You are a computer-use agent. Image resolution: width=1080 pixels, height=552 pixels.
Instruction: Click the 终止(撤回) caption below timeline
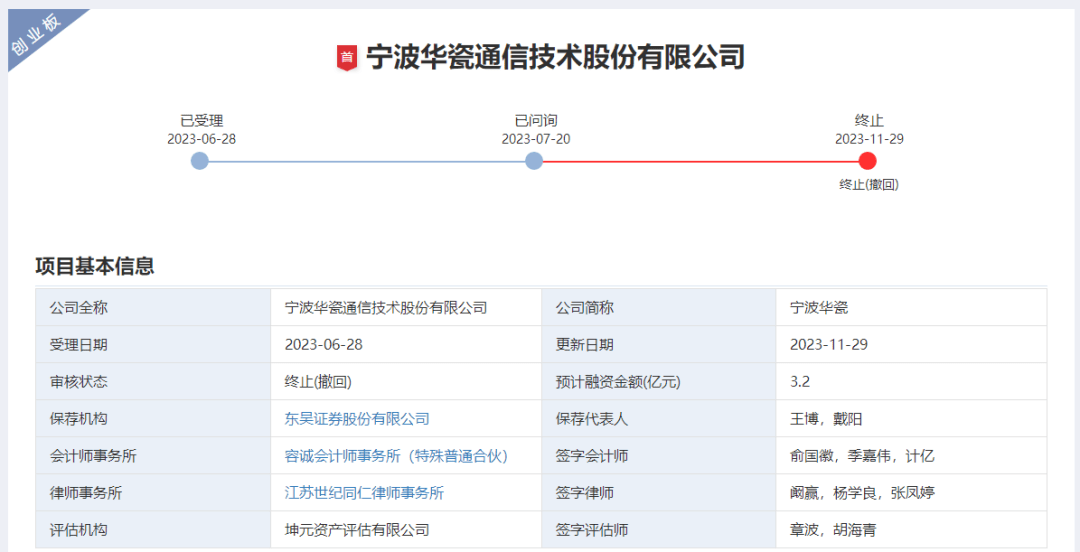tap(869, 185)
